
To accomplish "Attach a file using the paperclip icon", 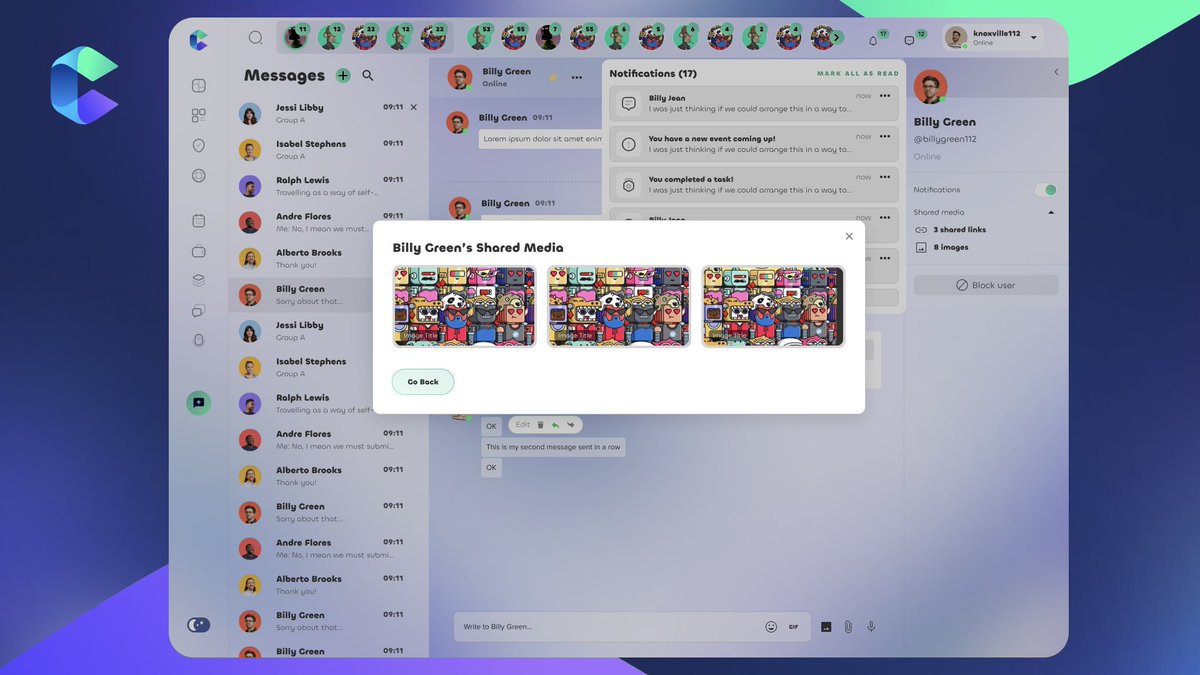I will [x=847, y=627].
